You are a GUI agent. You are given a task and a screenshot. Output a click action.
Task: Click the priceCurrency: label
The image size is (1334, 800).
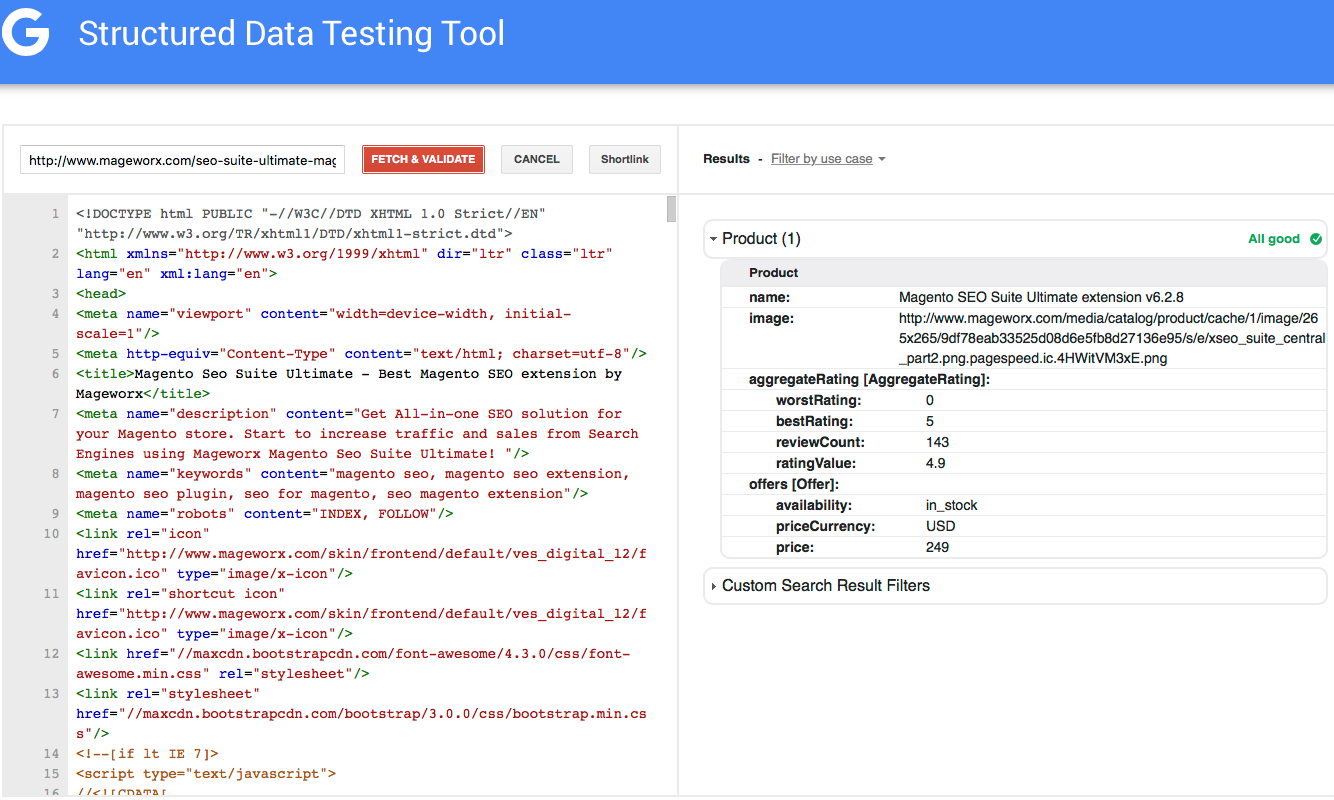(825, 527)
